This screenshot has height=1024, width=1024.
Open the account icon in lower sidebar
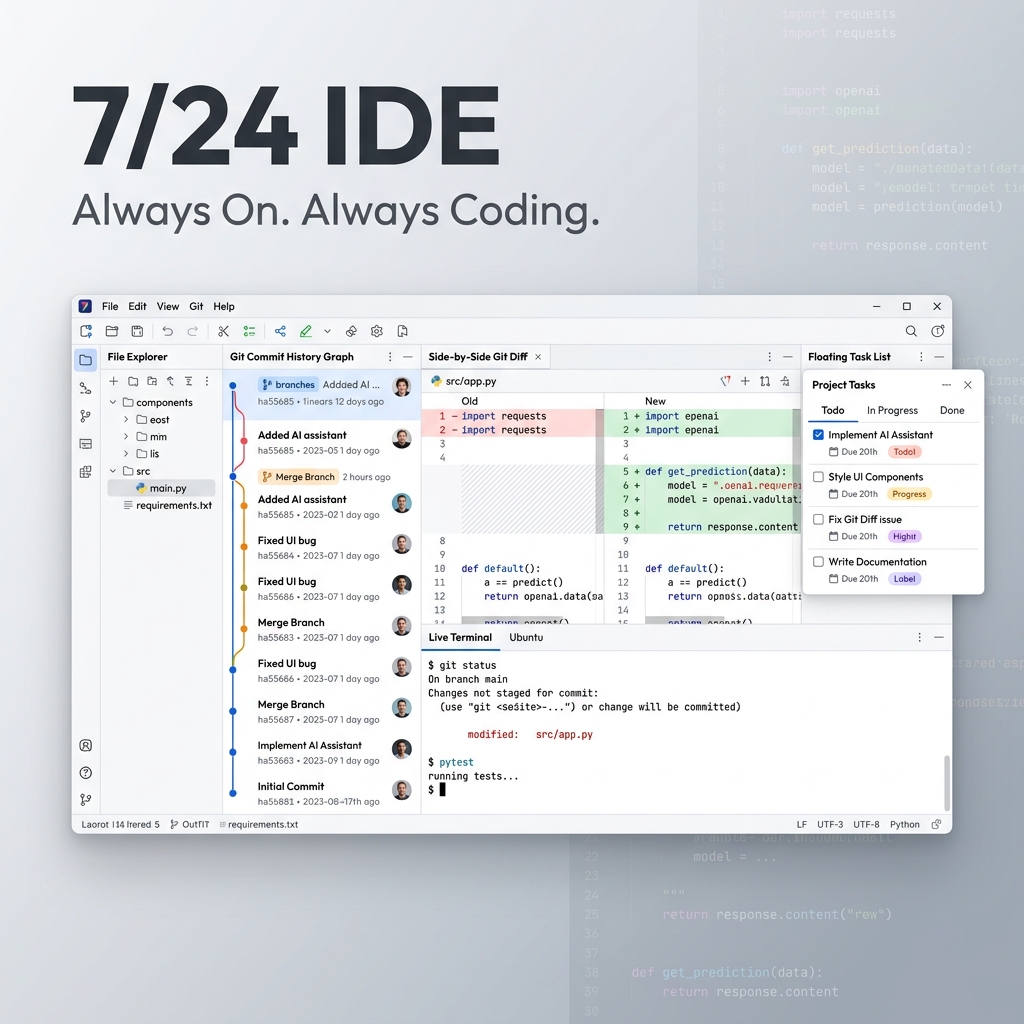point(86,745)
